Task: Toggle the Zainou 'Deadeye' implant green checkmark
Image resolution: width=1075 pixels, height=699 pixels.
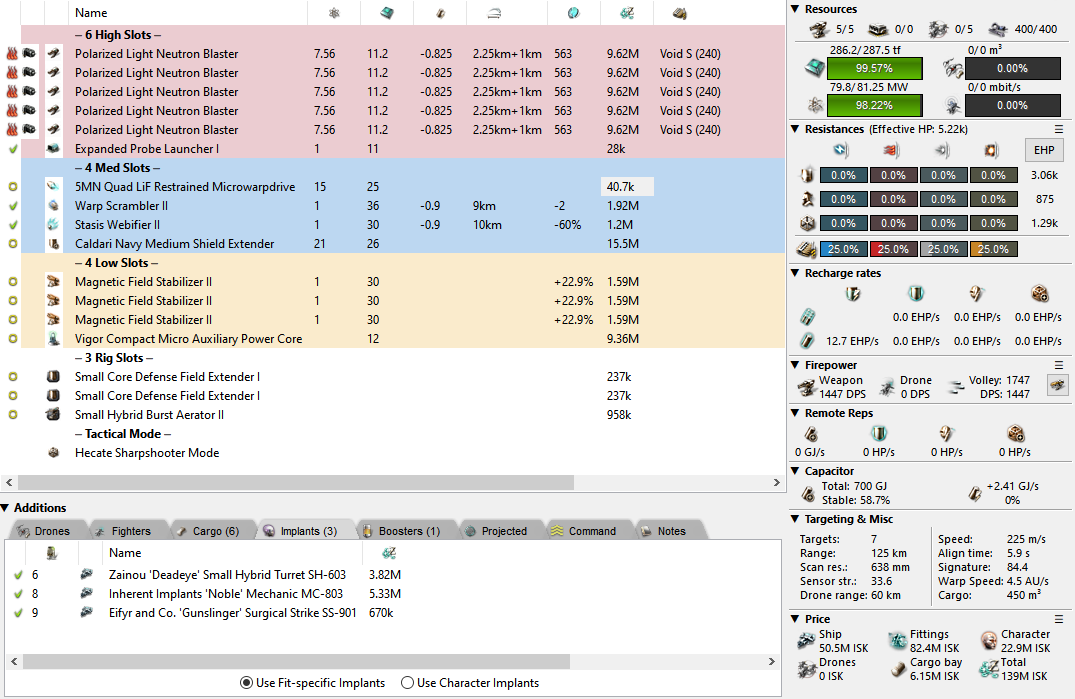Action: coord(18,575)
